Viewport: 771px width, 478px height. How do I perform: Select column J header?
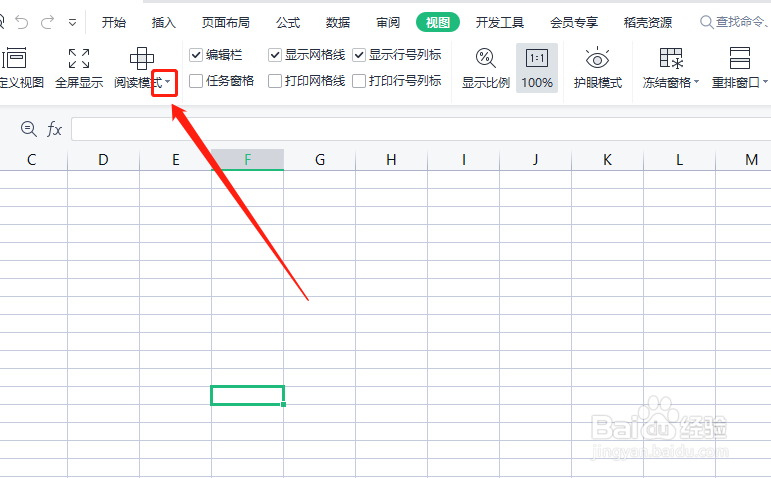coord(535,160)
